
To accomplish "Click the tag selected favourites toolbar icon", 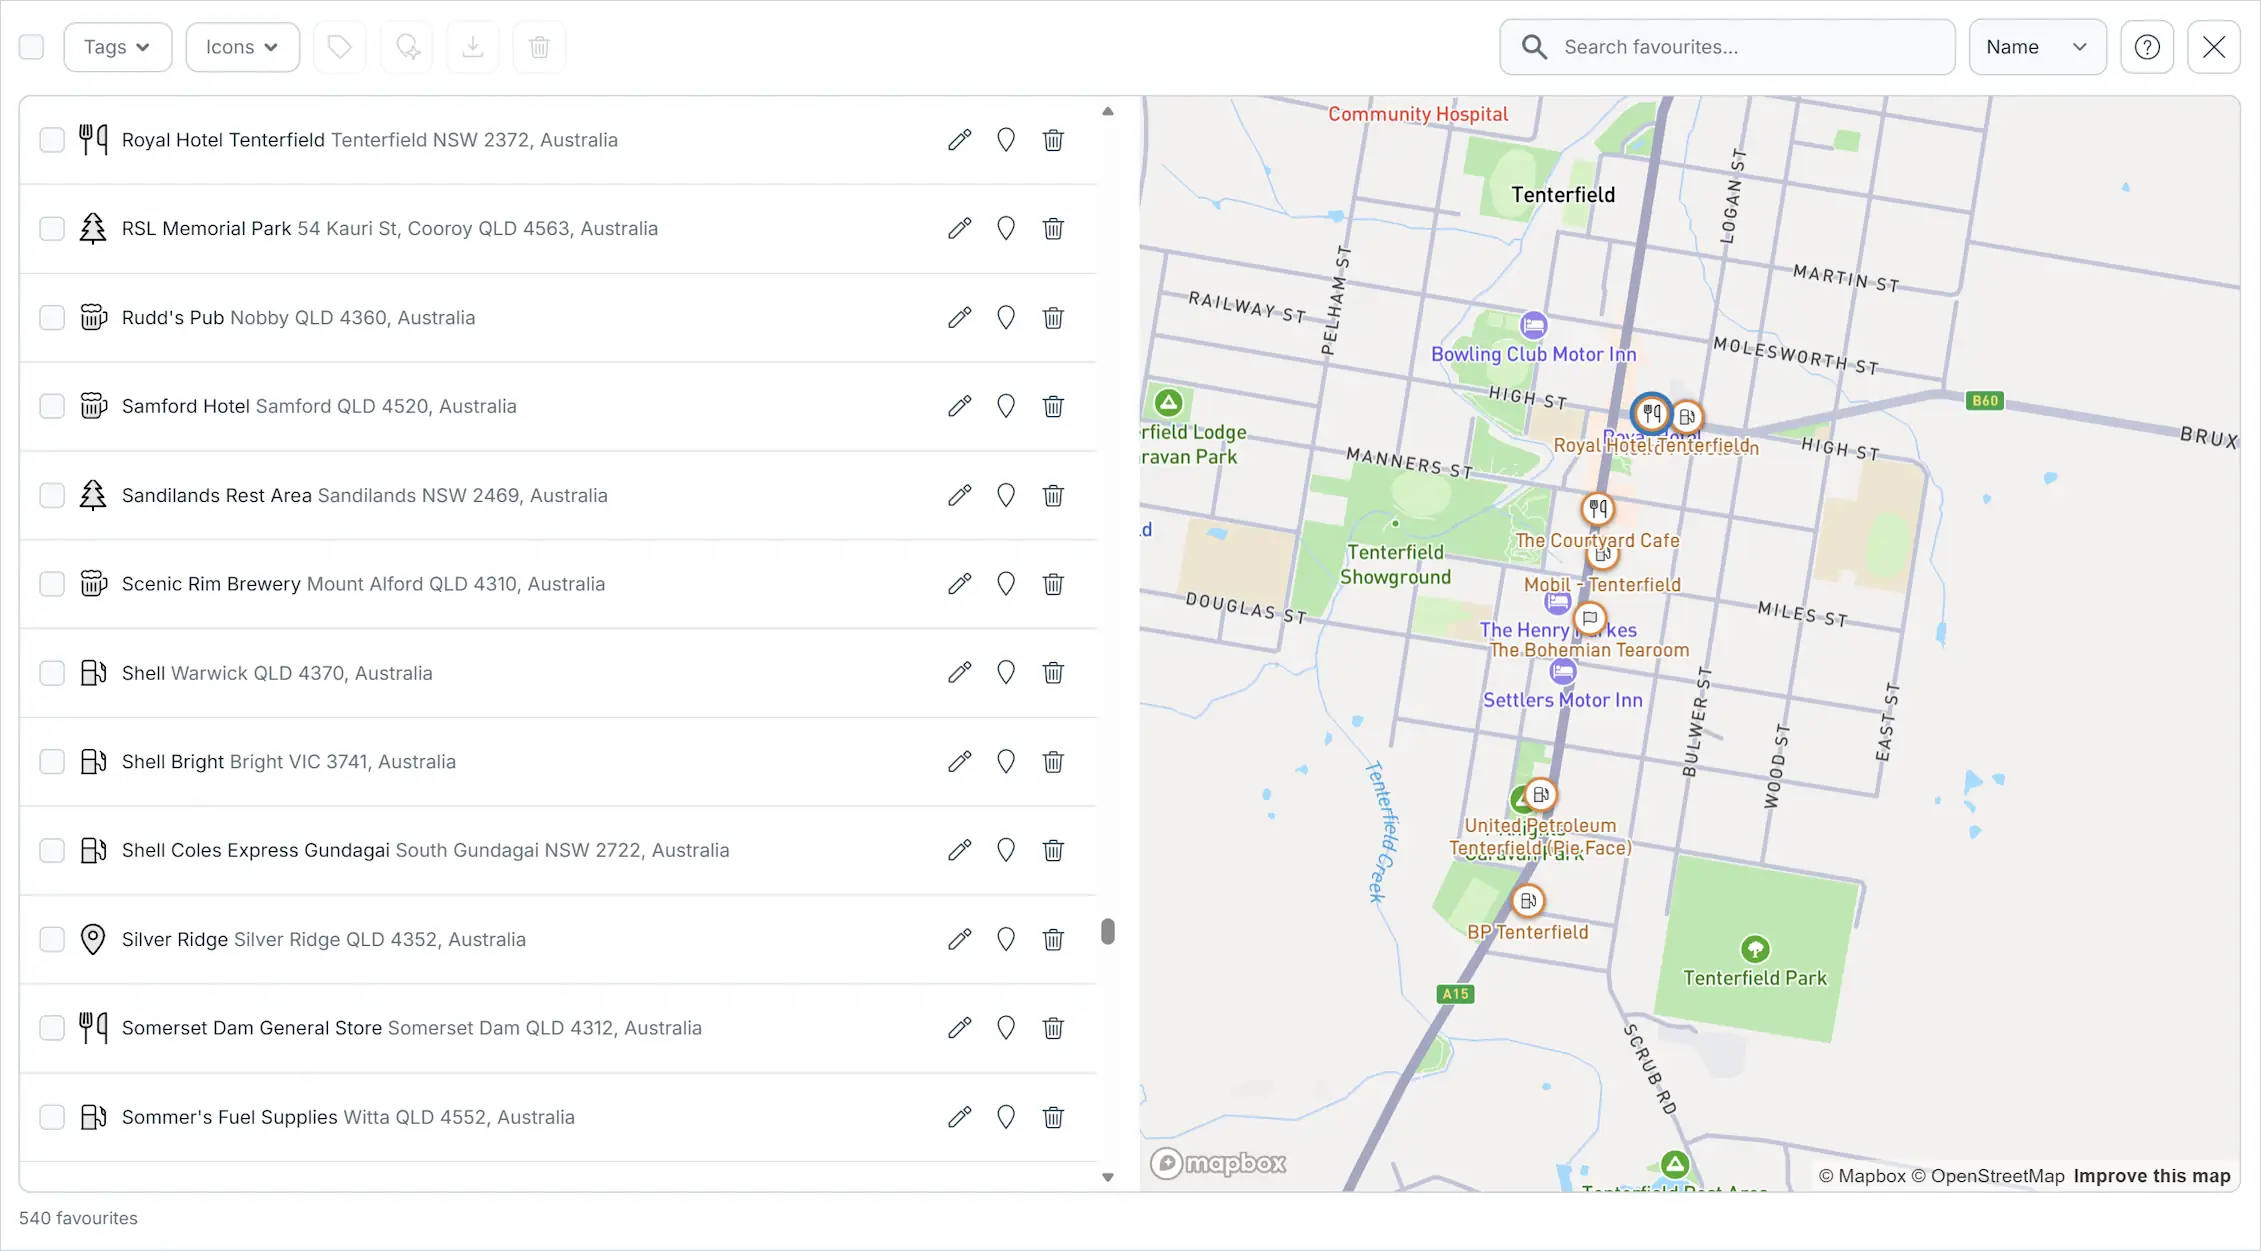I will [340, 47].
